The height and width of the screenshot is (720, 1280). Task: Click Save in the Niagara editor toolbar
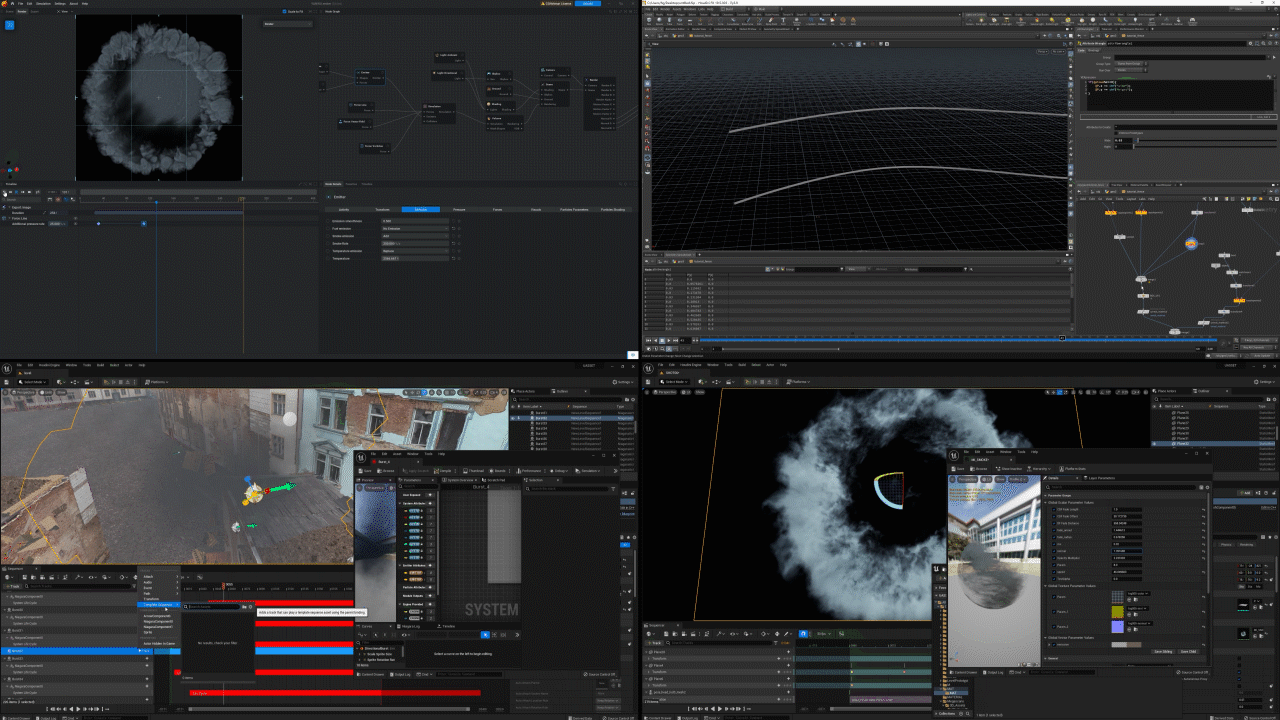coord(367,470)
